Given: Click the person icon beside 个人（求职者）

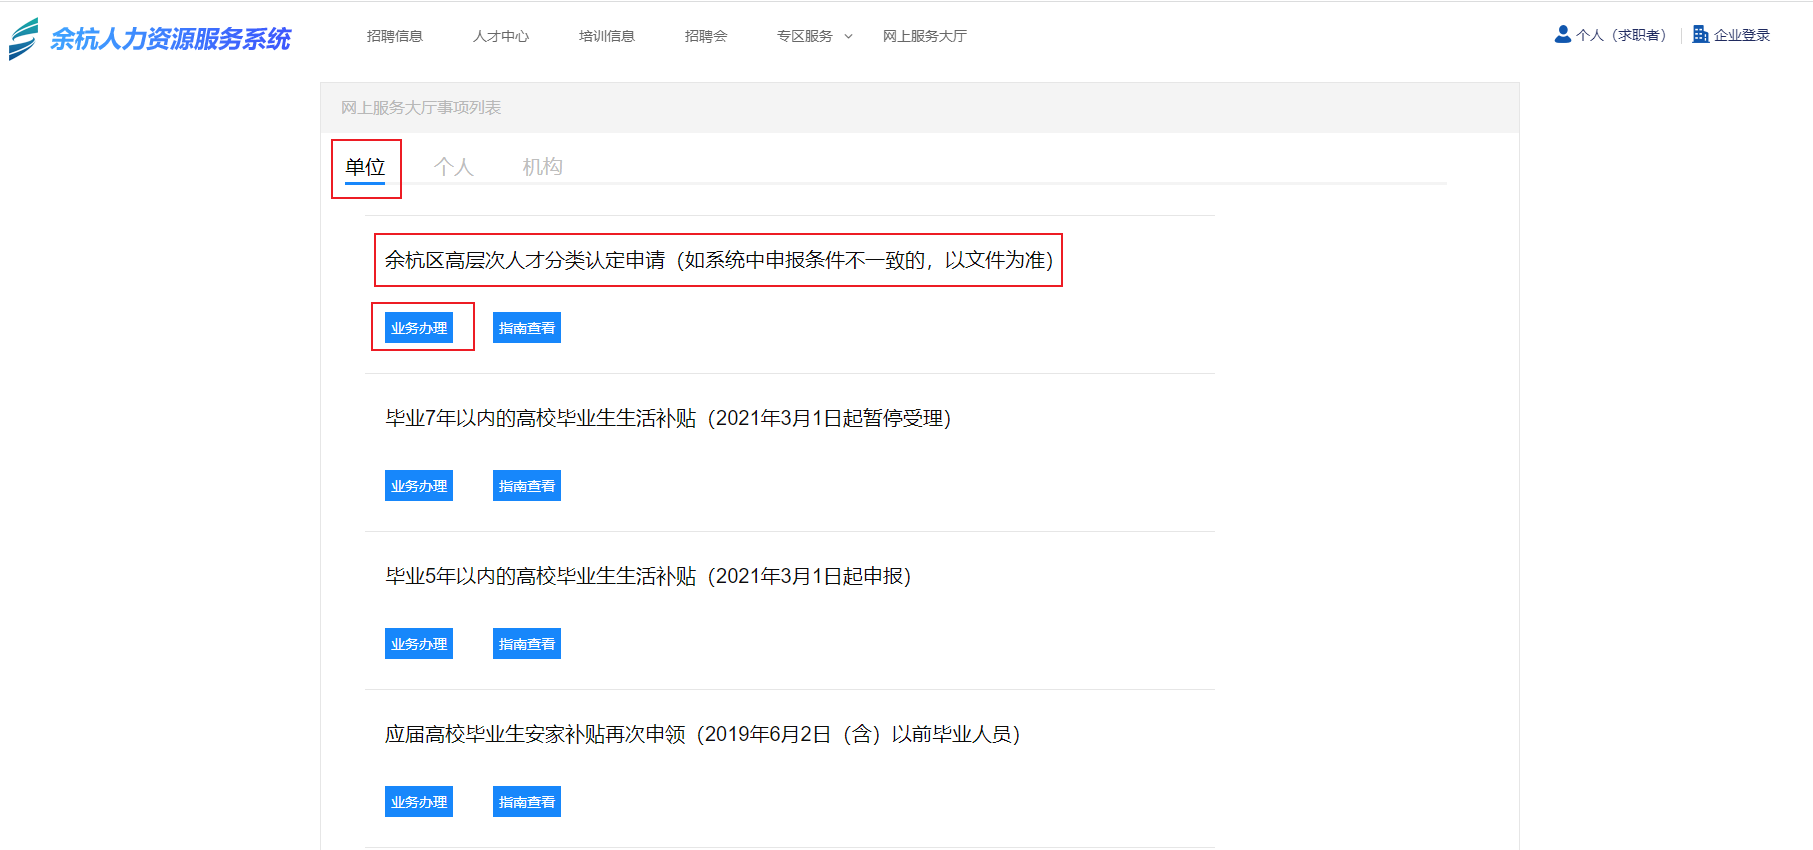Looking at the screenshot, I should pyautogui.click(x=1562, y=35).
